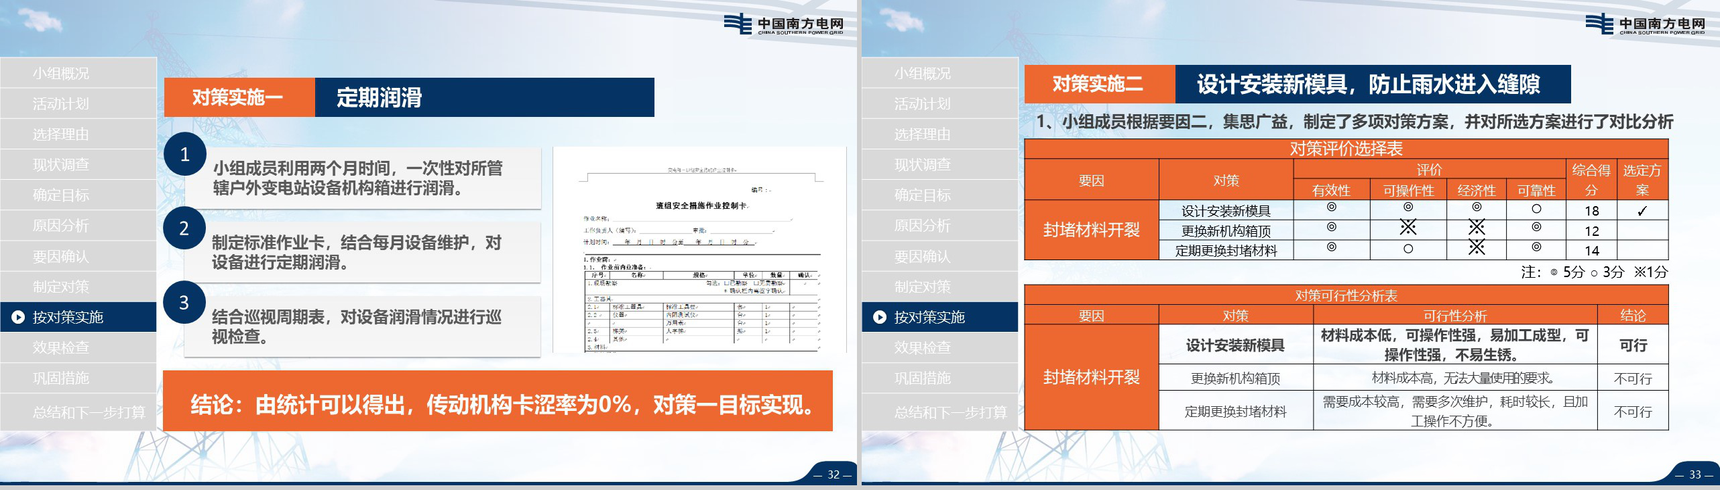Click the orange 对策实施一 title label
The image size is (1720, 490).
[238, 98]
